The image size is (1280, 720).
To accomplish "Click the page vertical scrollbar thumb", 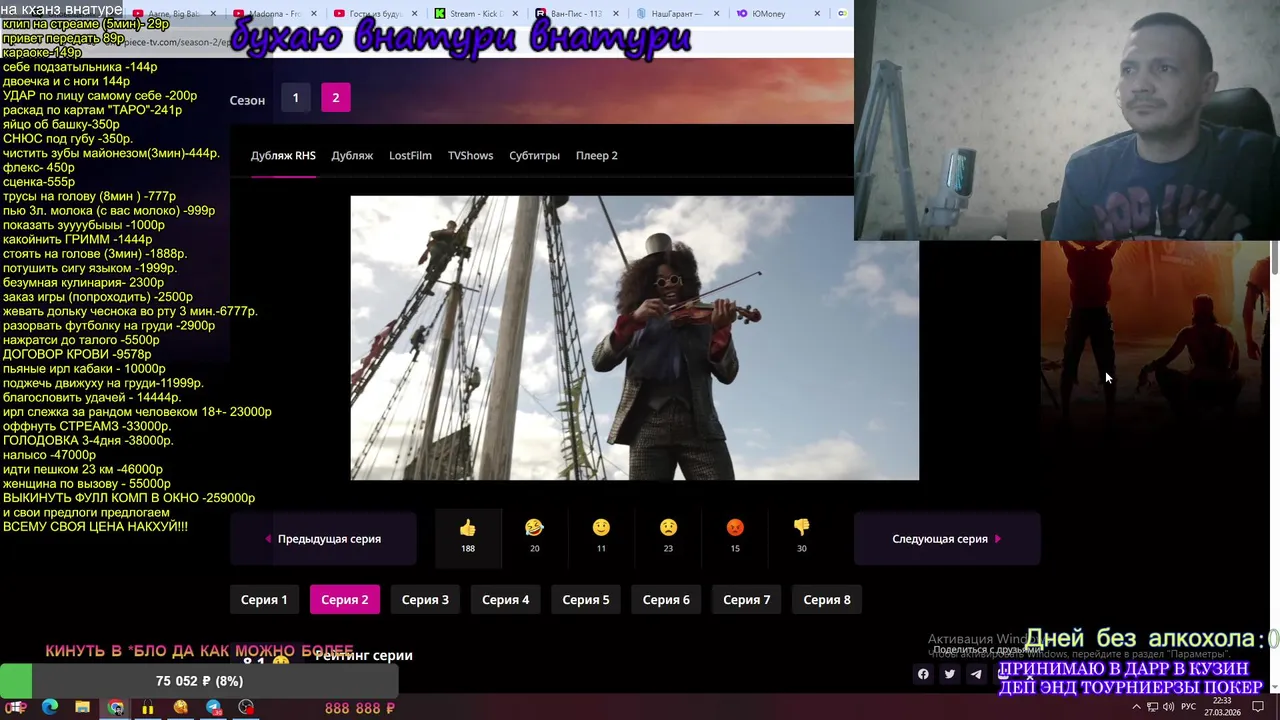I will pos(1274,259).
